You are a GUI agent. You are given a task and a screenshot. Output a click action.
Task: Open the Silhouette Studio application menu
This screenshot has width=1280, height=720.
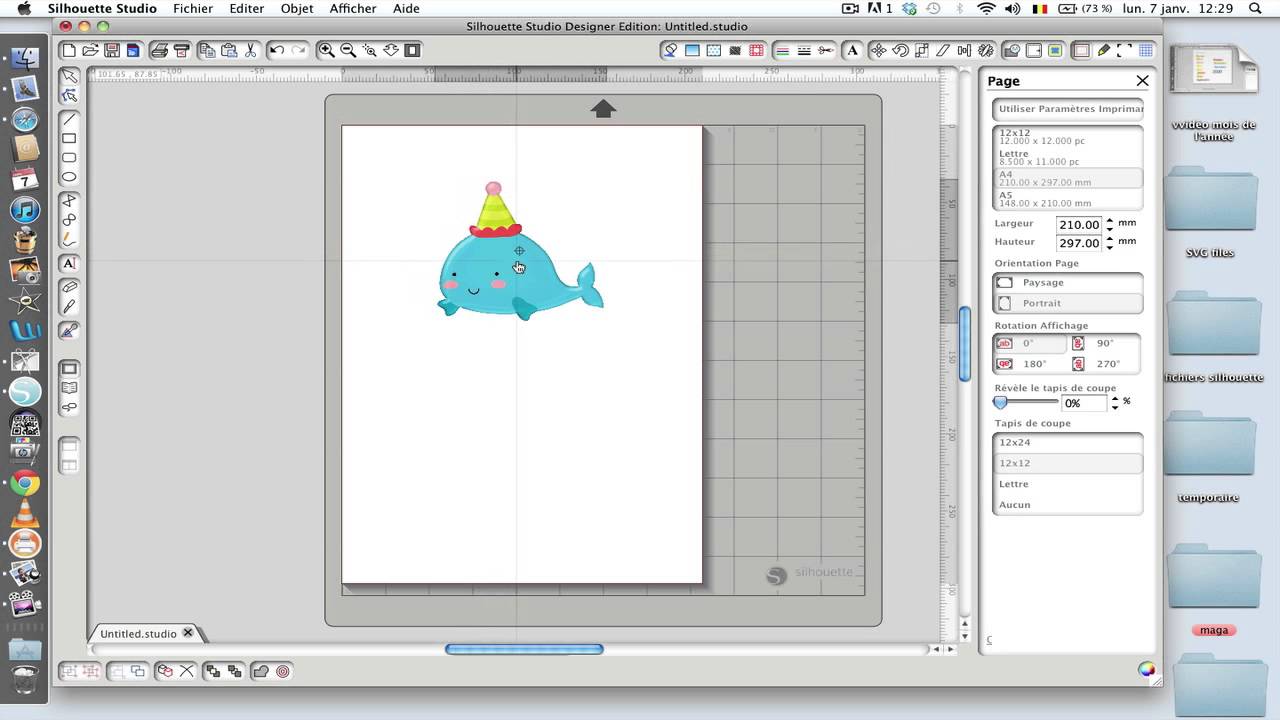click(102, 9)
